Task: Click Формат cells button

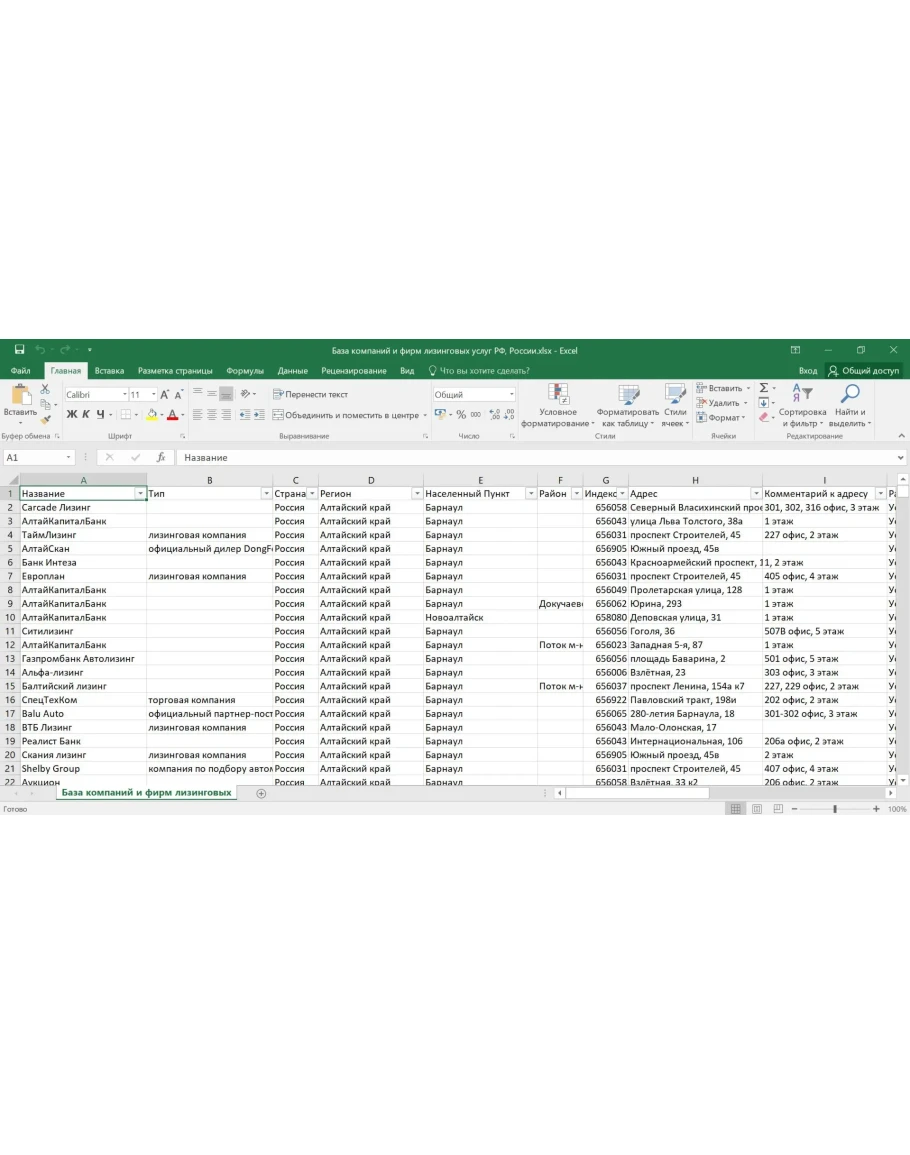Action: 721,418
